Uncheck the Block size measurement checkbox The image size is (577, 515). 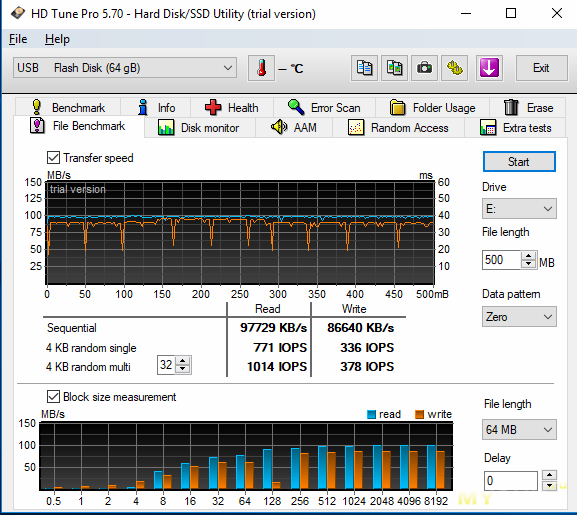click(53, 397)
